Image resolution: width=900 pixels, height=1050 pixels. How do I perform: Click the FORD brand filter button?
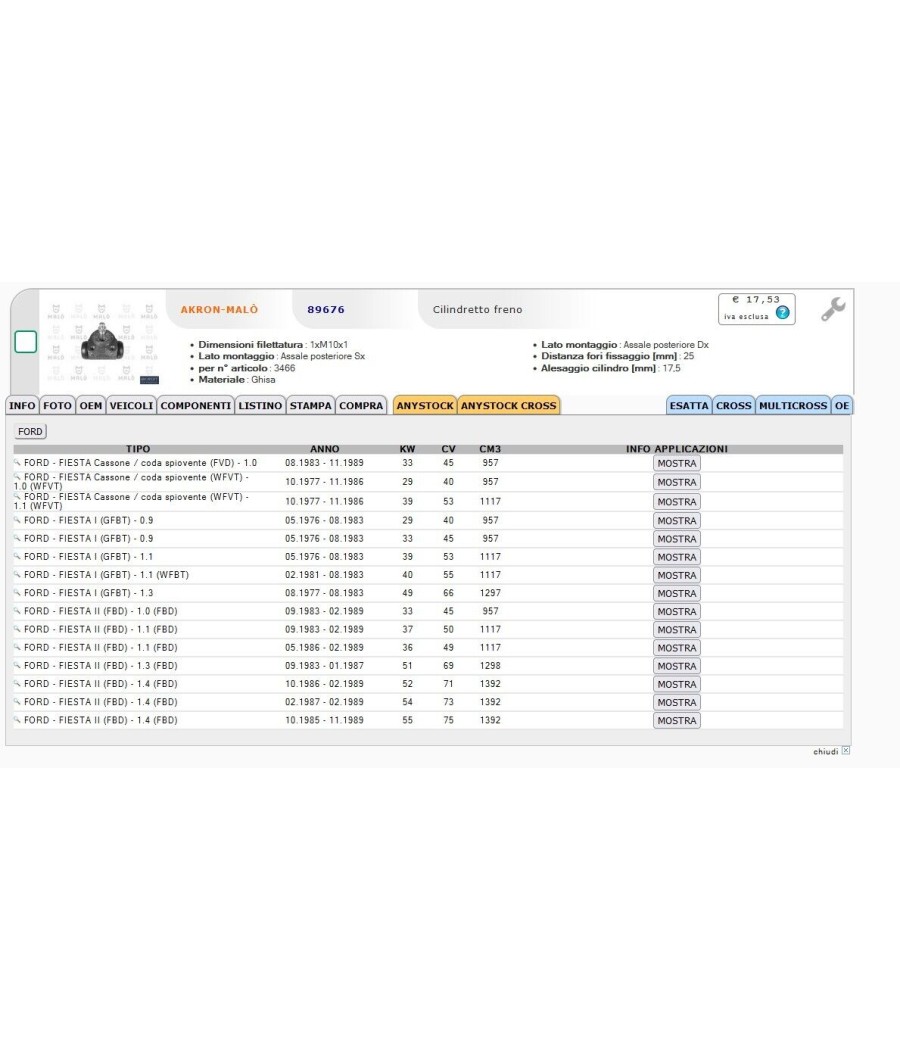[x=30, y=431]
